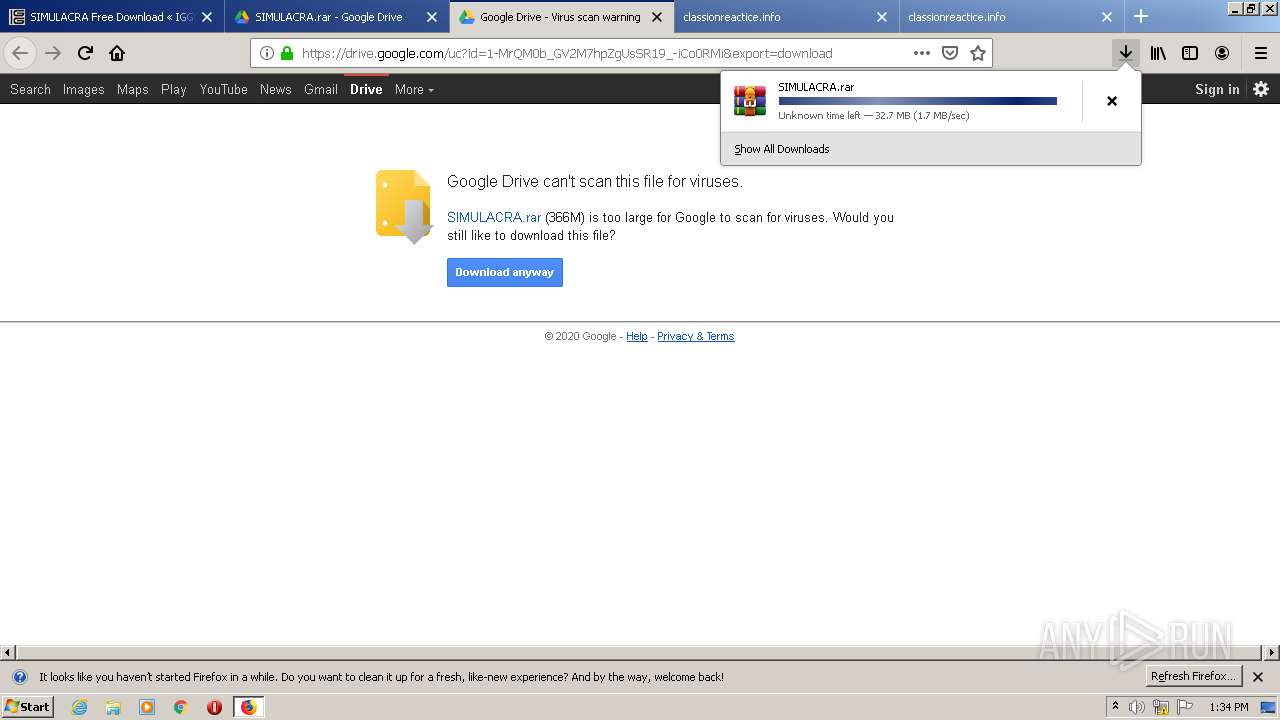Sign in to Google
Image resolution: width=1280 pixels, height=720 pixels.
pos(1217,89)
